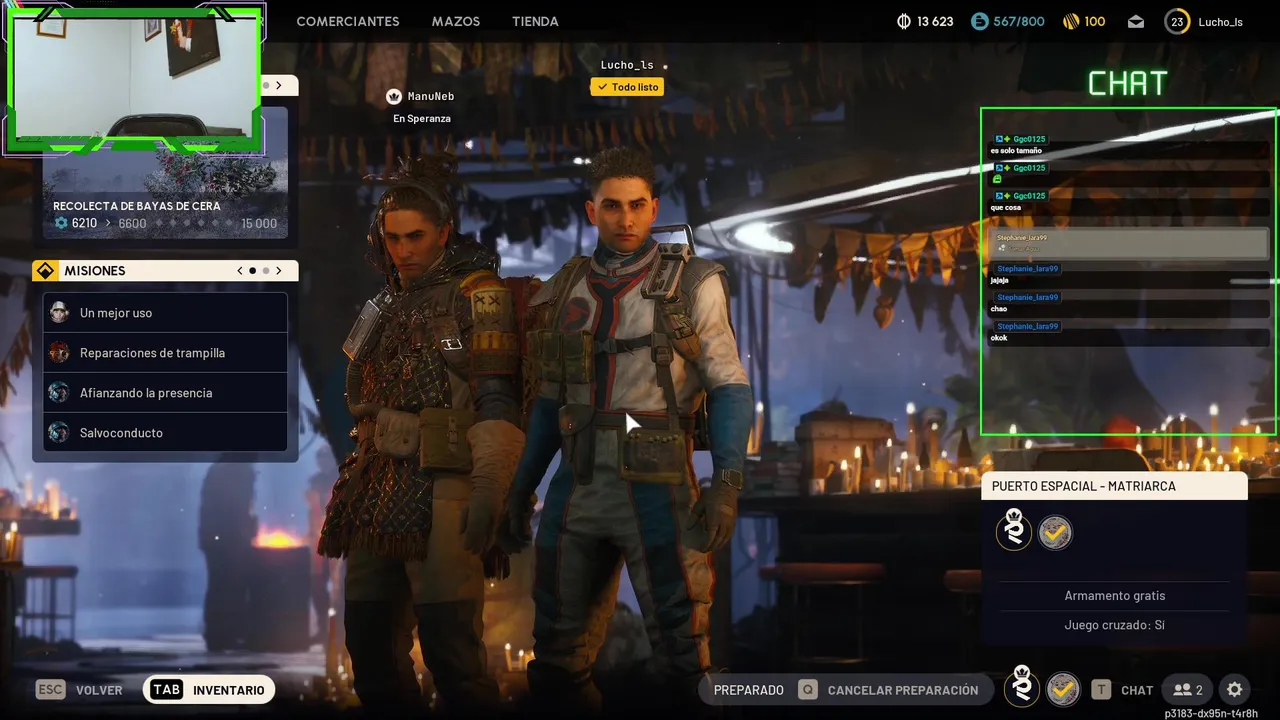Click the PREPARADO status label
This screenshot has height=720, width=1280.
748,690
